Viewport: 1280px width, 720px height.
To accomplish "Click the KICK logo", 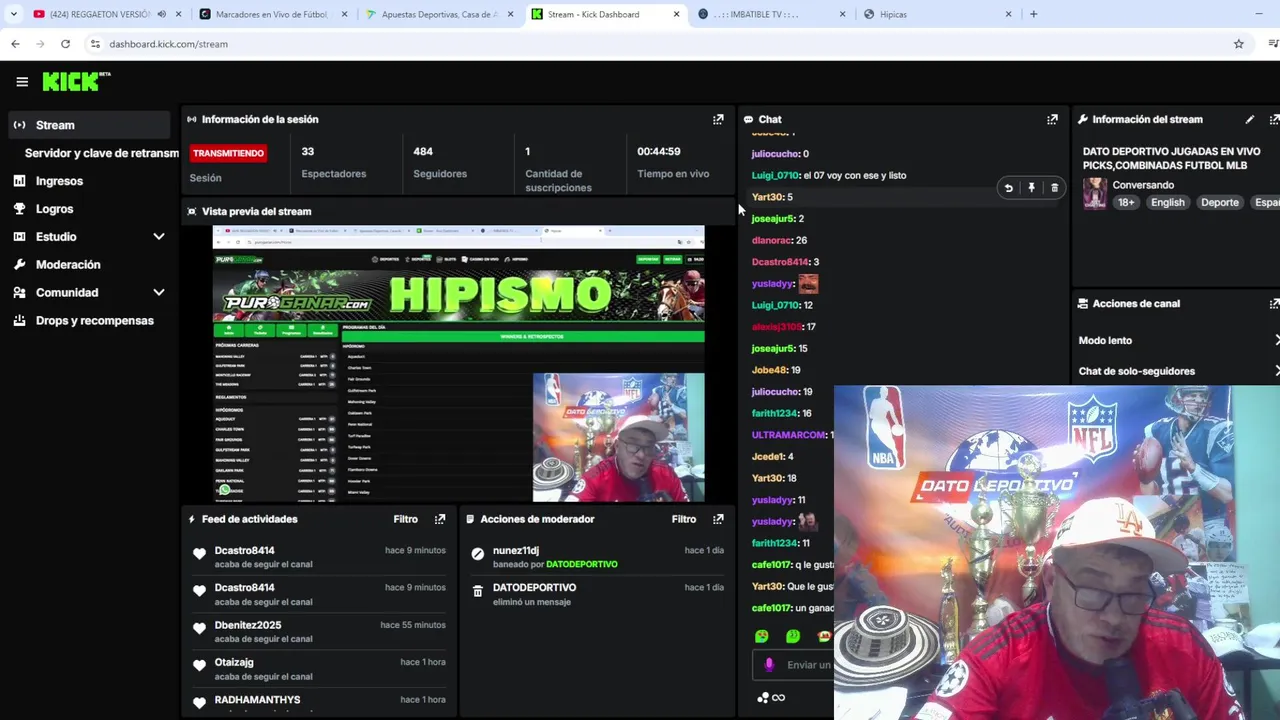I will (76, 82).
